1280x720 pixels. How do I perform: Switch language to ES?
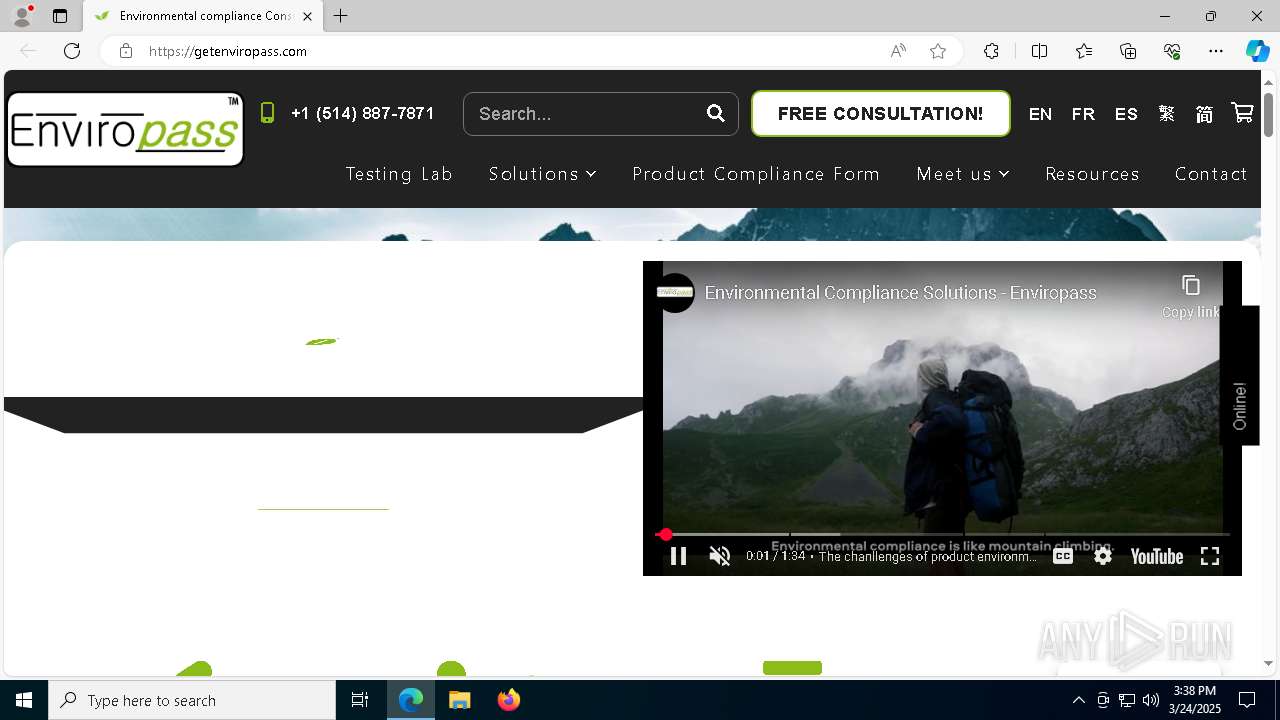[1126, 114]
